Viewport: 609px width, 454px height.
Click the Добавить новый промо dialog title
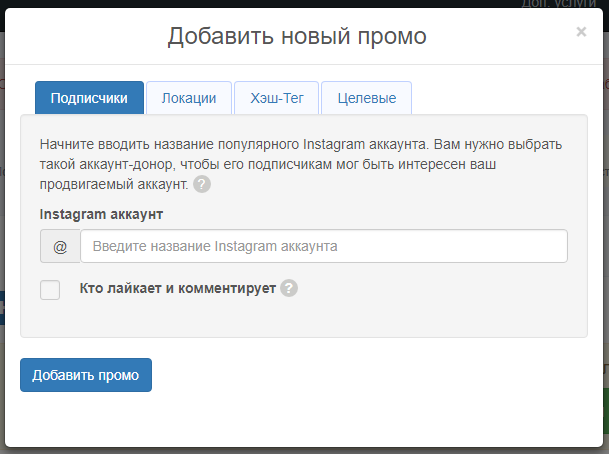click(x=297, y=37)
